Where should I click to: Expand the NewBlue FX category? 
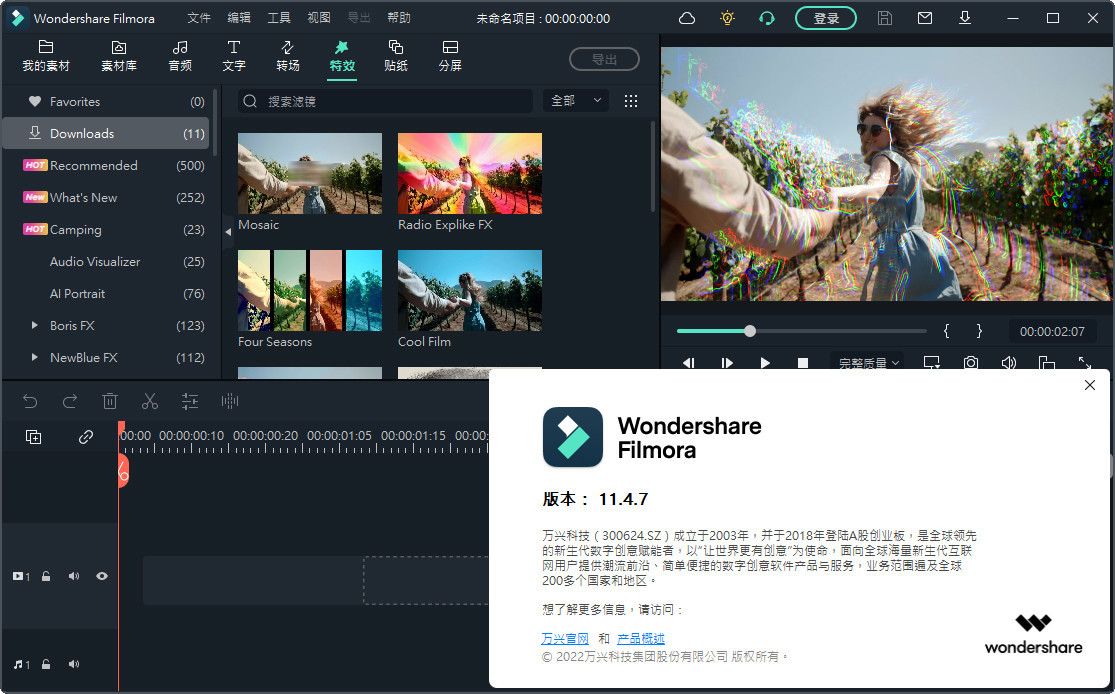pyautogui.click(x=35, y=358)
